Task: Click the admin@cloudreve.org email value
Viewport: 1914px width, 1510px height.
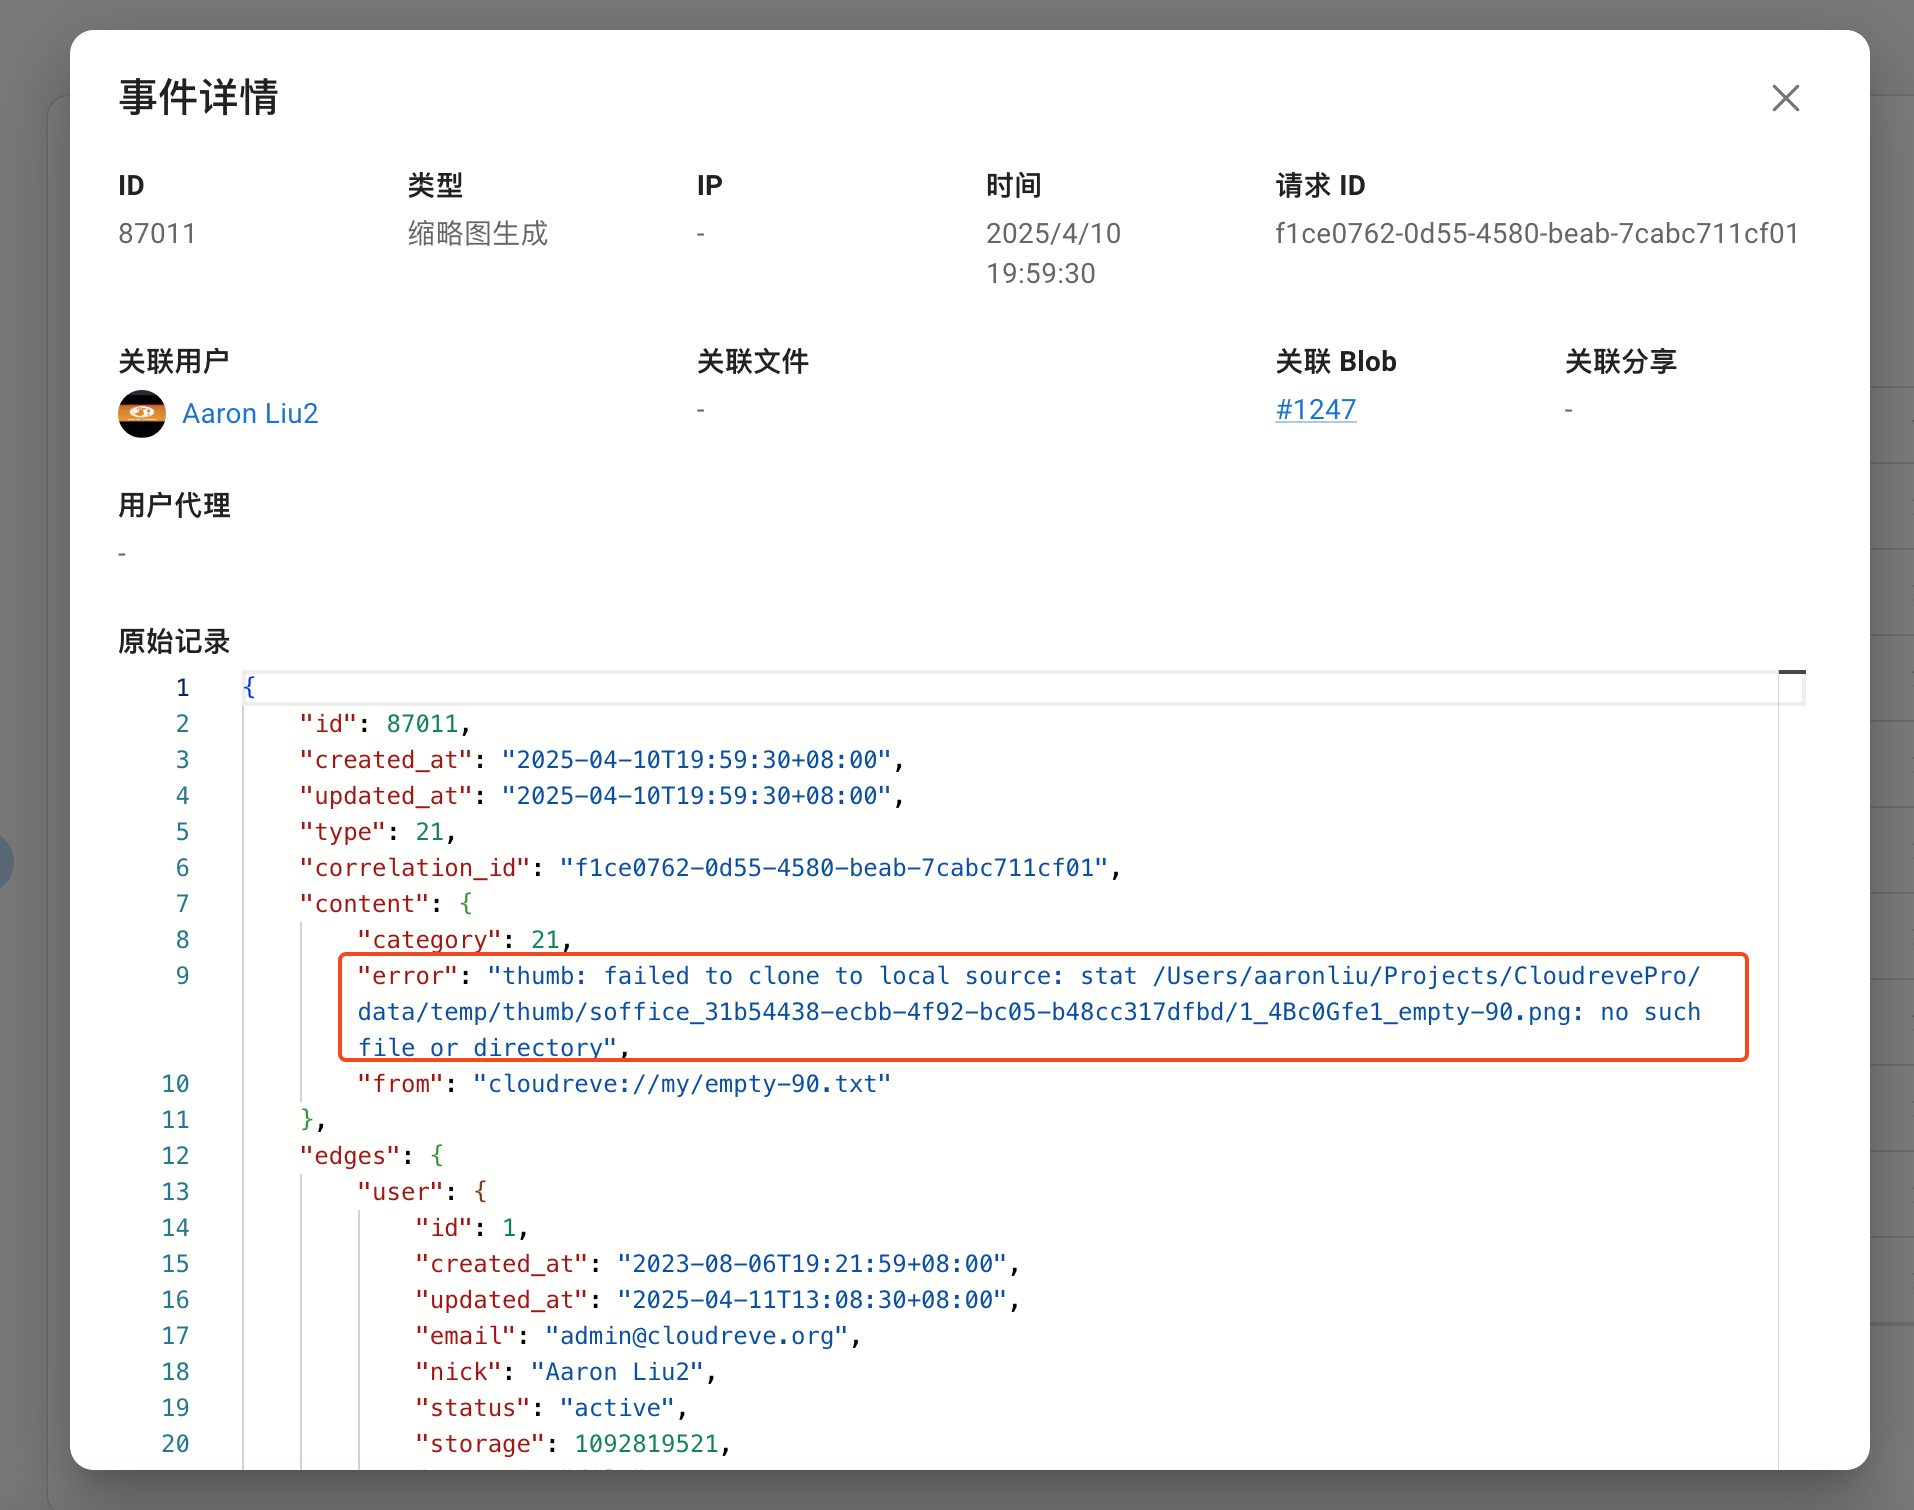Action: (x=696, y=1336)
